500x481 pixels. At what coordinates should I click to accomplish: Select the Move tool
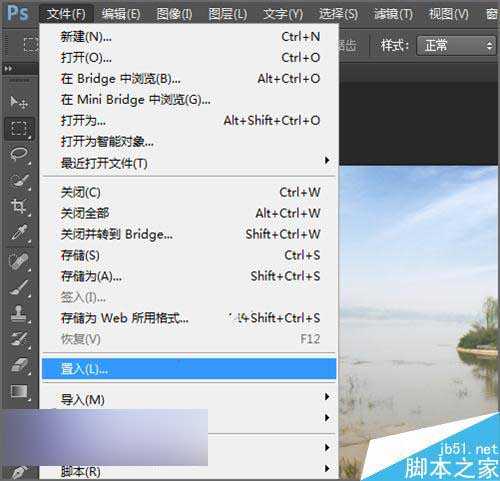coord(19,102)
